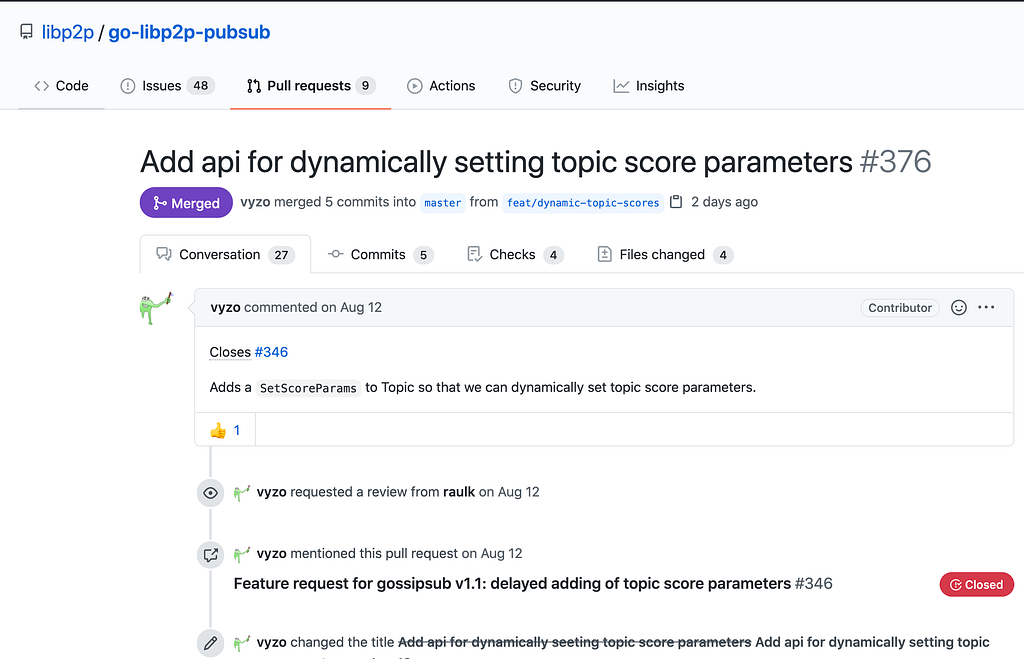Open the Checks tab
This screenshot has height=659, width=1024.
click(x=514, y=255)
